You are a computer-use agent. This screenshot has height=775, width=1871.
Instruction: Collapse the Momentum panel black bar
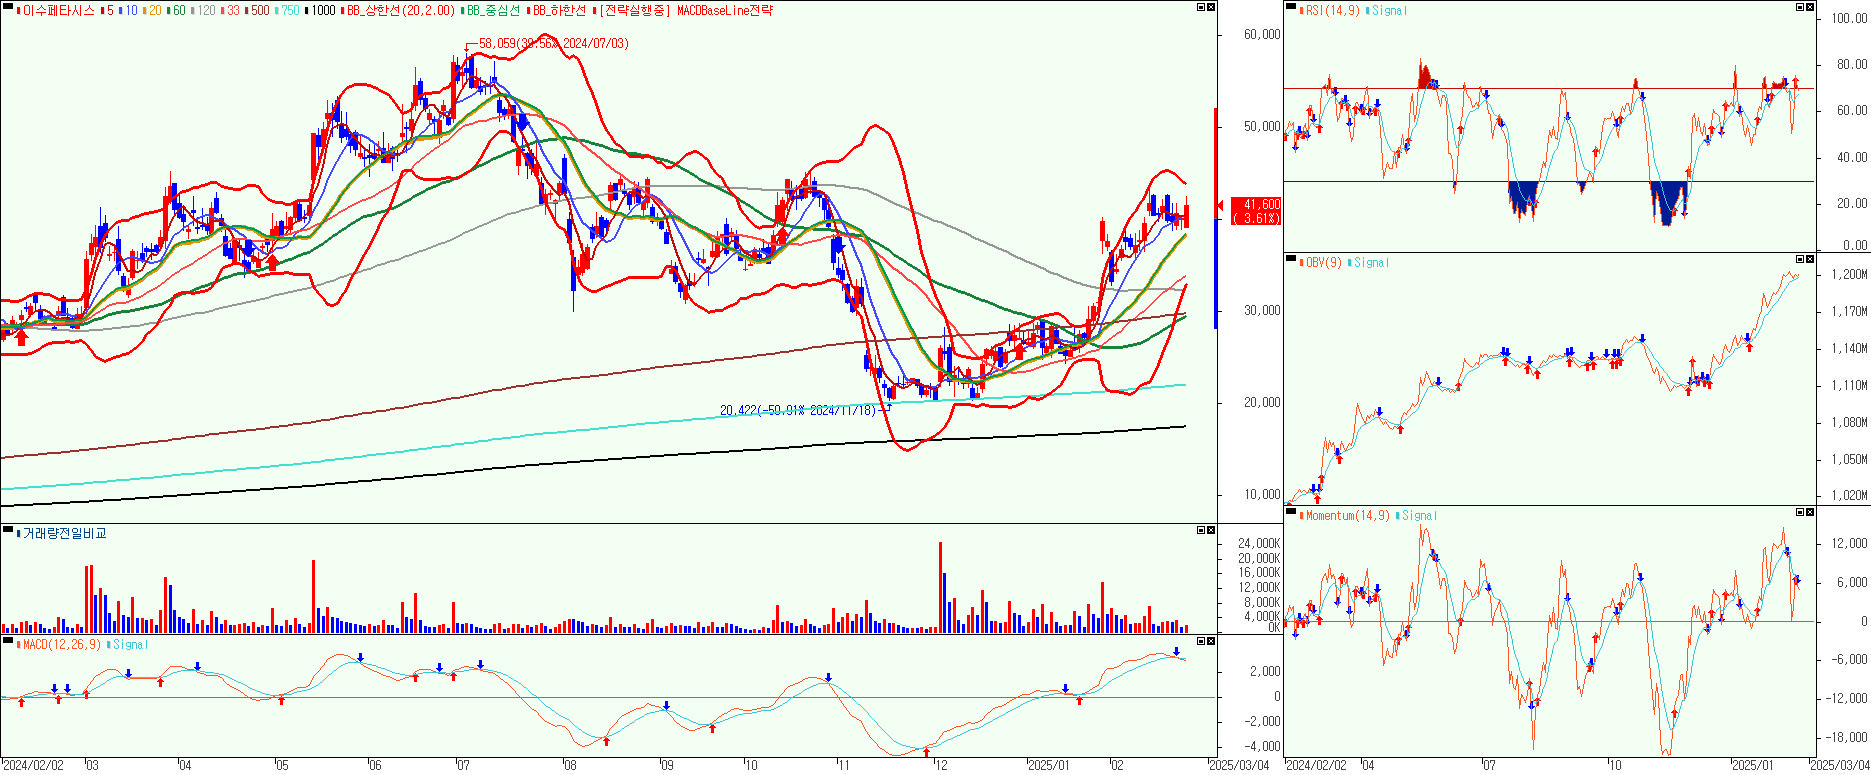coord(1291,510)
